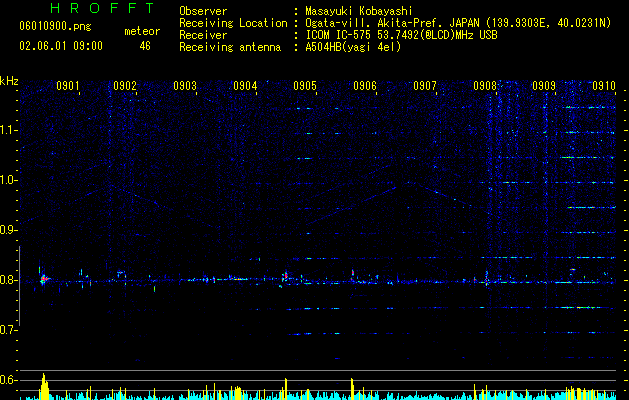Click the 1.0 frequency axis label
Screen dimensions: 629x400
point(8,180)
